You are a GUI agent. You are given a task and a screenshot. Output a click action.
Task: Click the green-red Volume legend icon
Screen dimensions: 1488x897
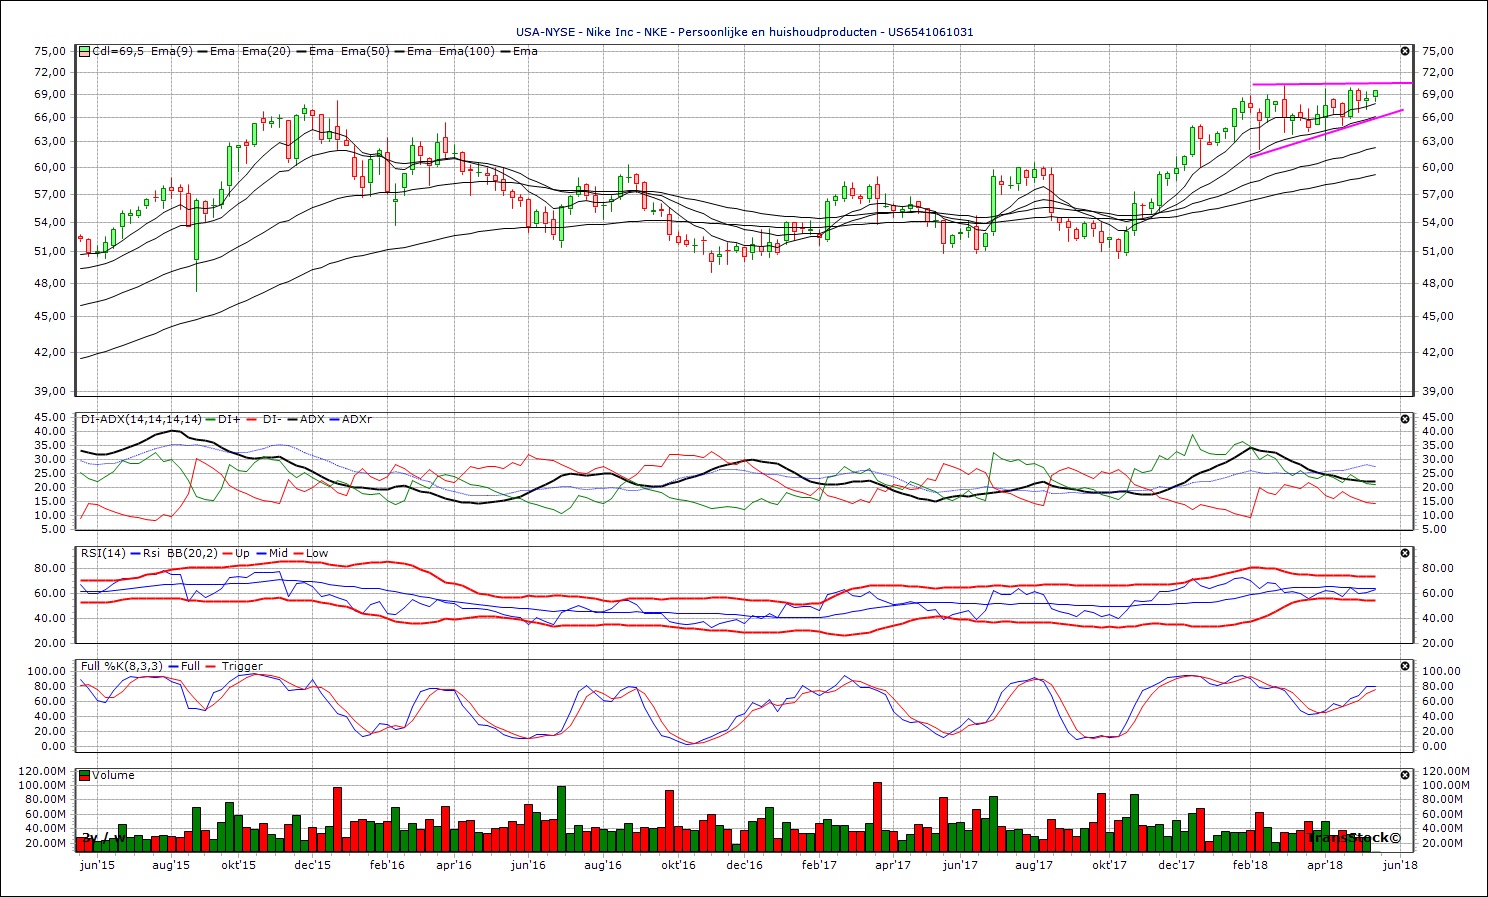[x=85, y=775]
